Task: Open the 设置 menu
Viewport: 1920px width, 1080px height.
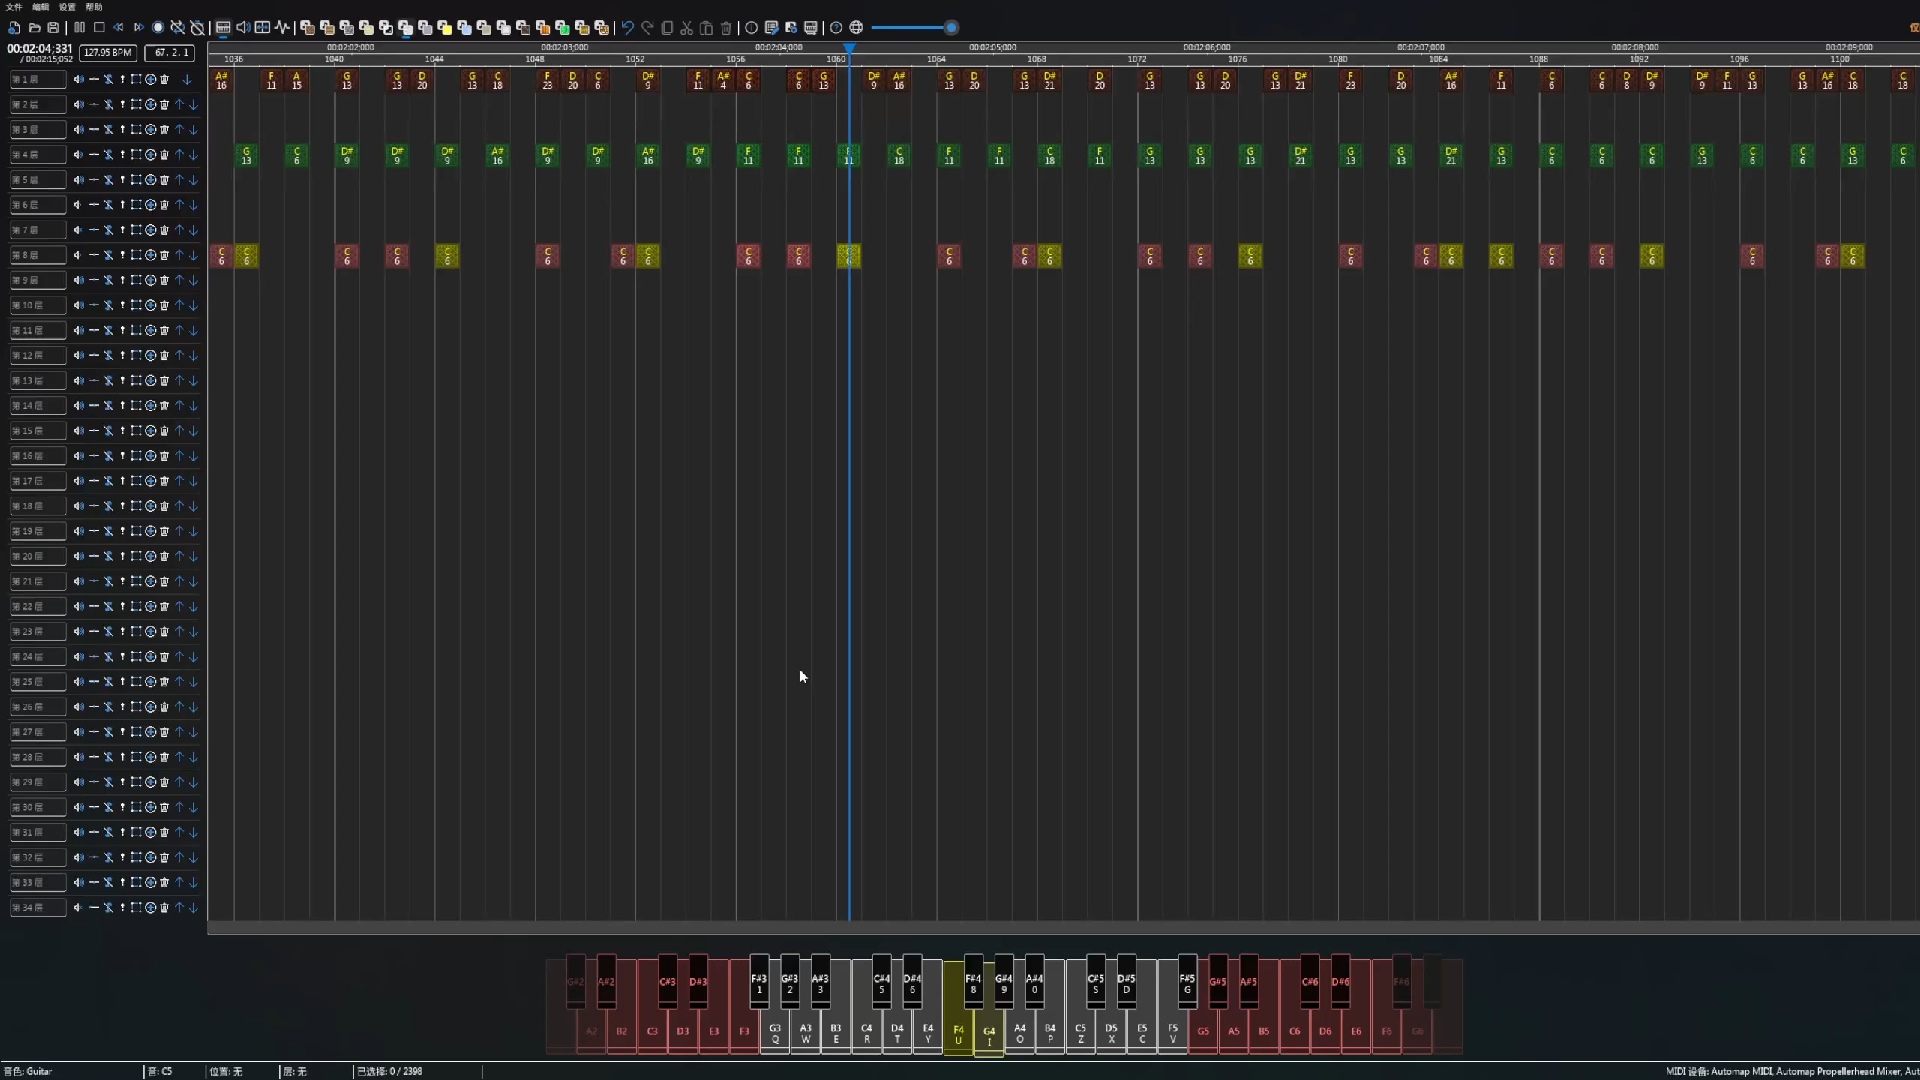Action: (67, 7)
